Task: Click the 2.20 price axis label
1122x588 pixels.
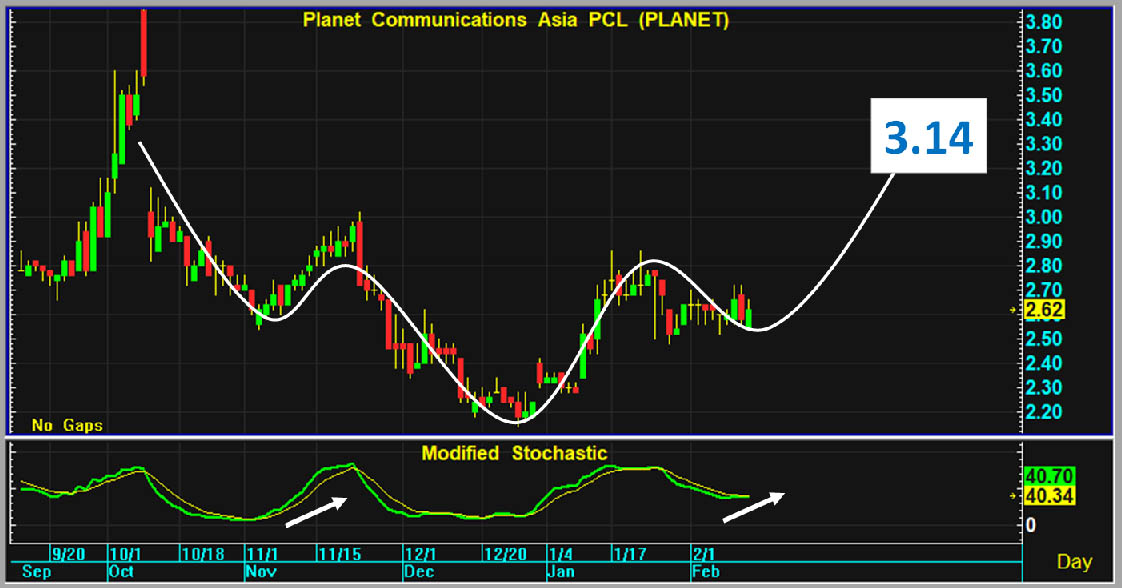Action: click(1043, 411)
